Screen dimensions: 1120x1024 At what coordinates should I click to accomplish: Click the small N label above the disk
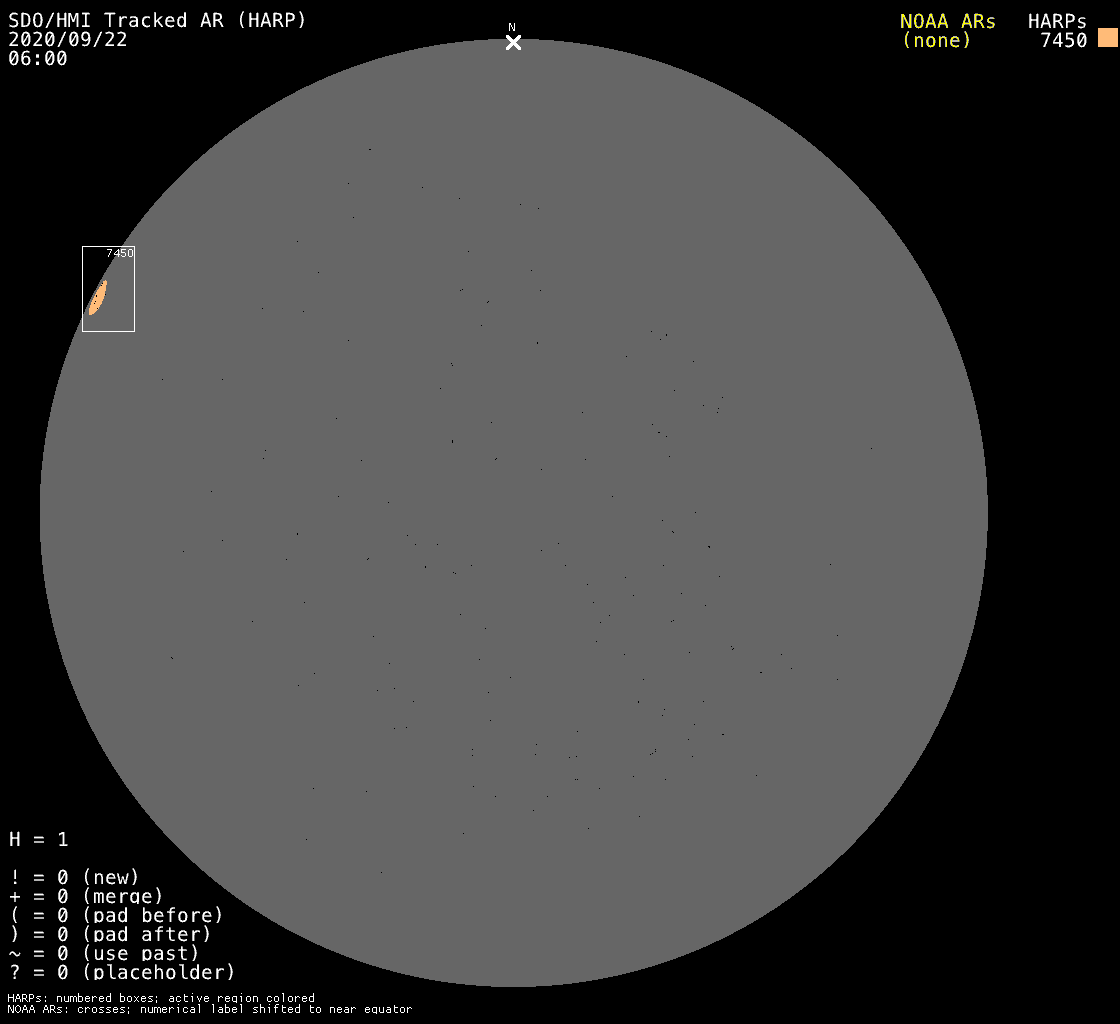[x=512, y=27]
